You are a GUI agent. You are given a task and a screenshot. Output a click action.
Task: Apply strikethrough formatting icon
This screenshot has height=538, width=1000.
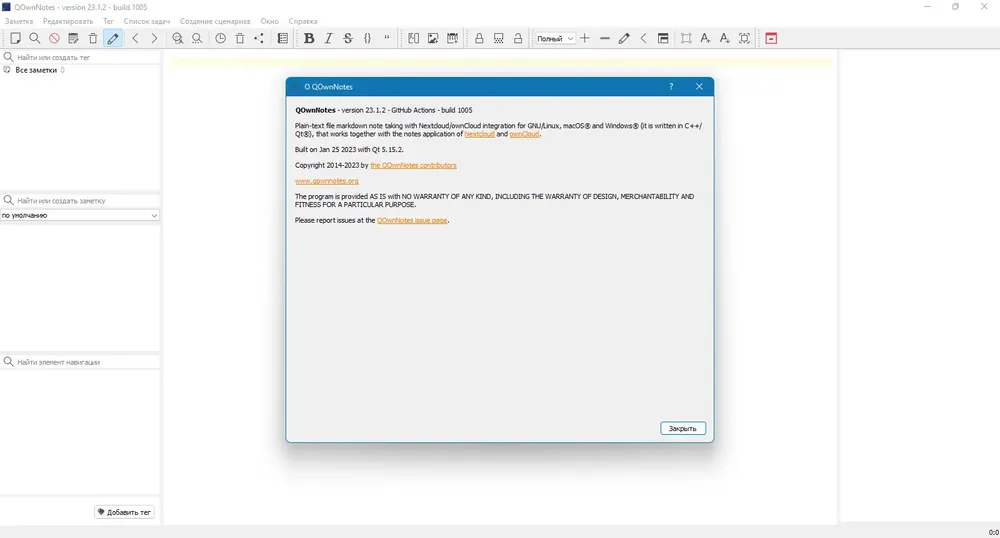(x=348, y=38)
